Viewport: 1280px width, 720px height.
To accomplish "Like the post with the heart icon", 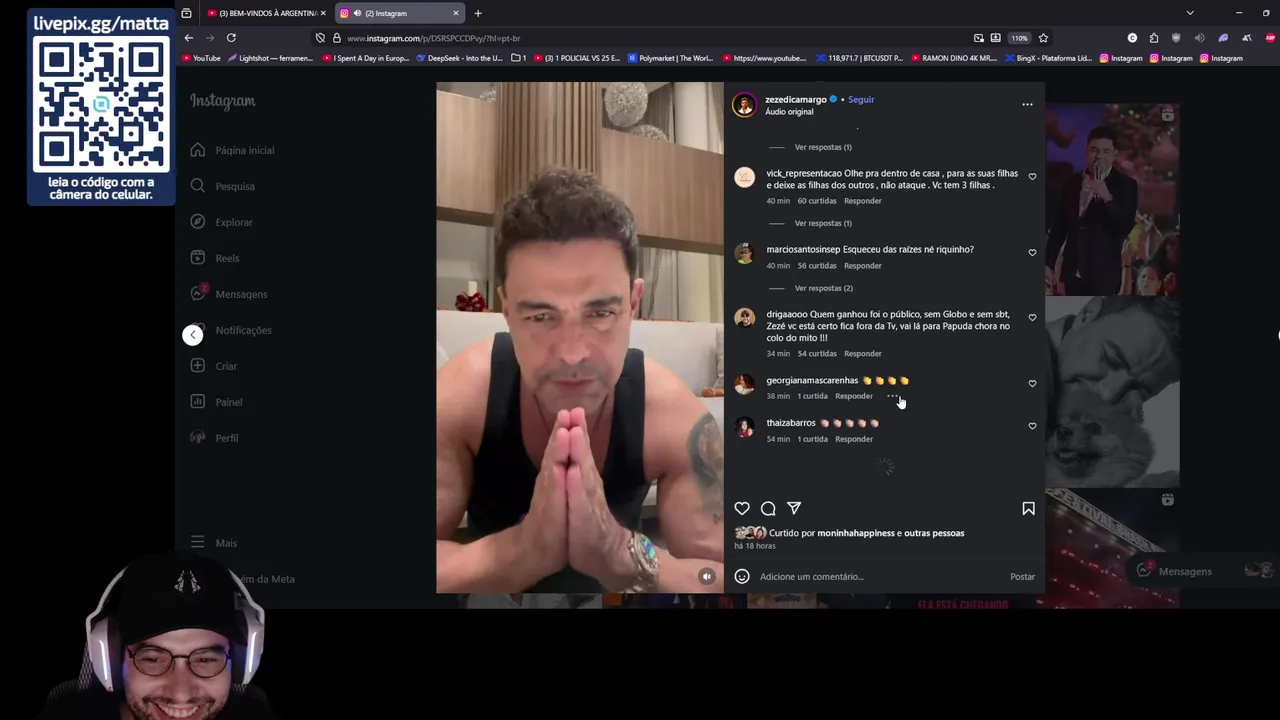I will pyautogui.click(x=742, y=508).
